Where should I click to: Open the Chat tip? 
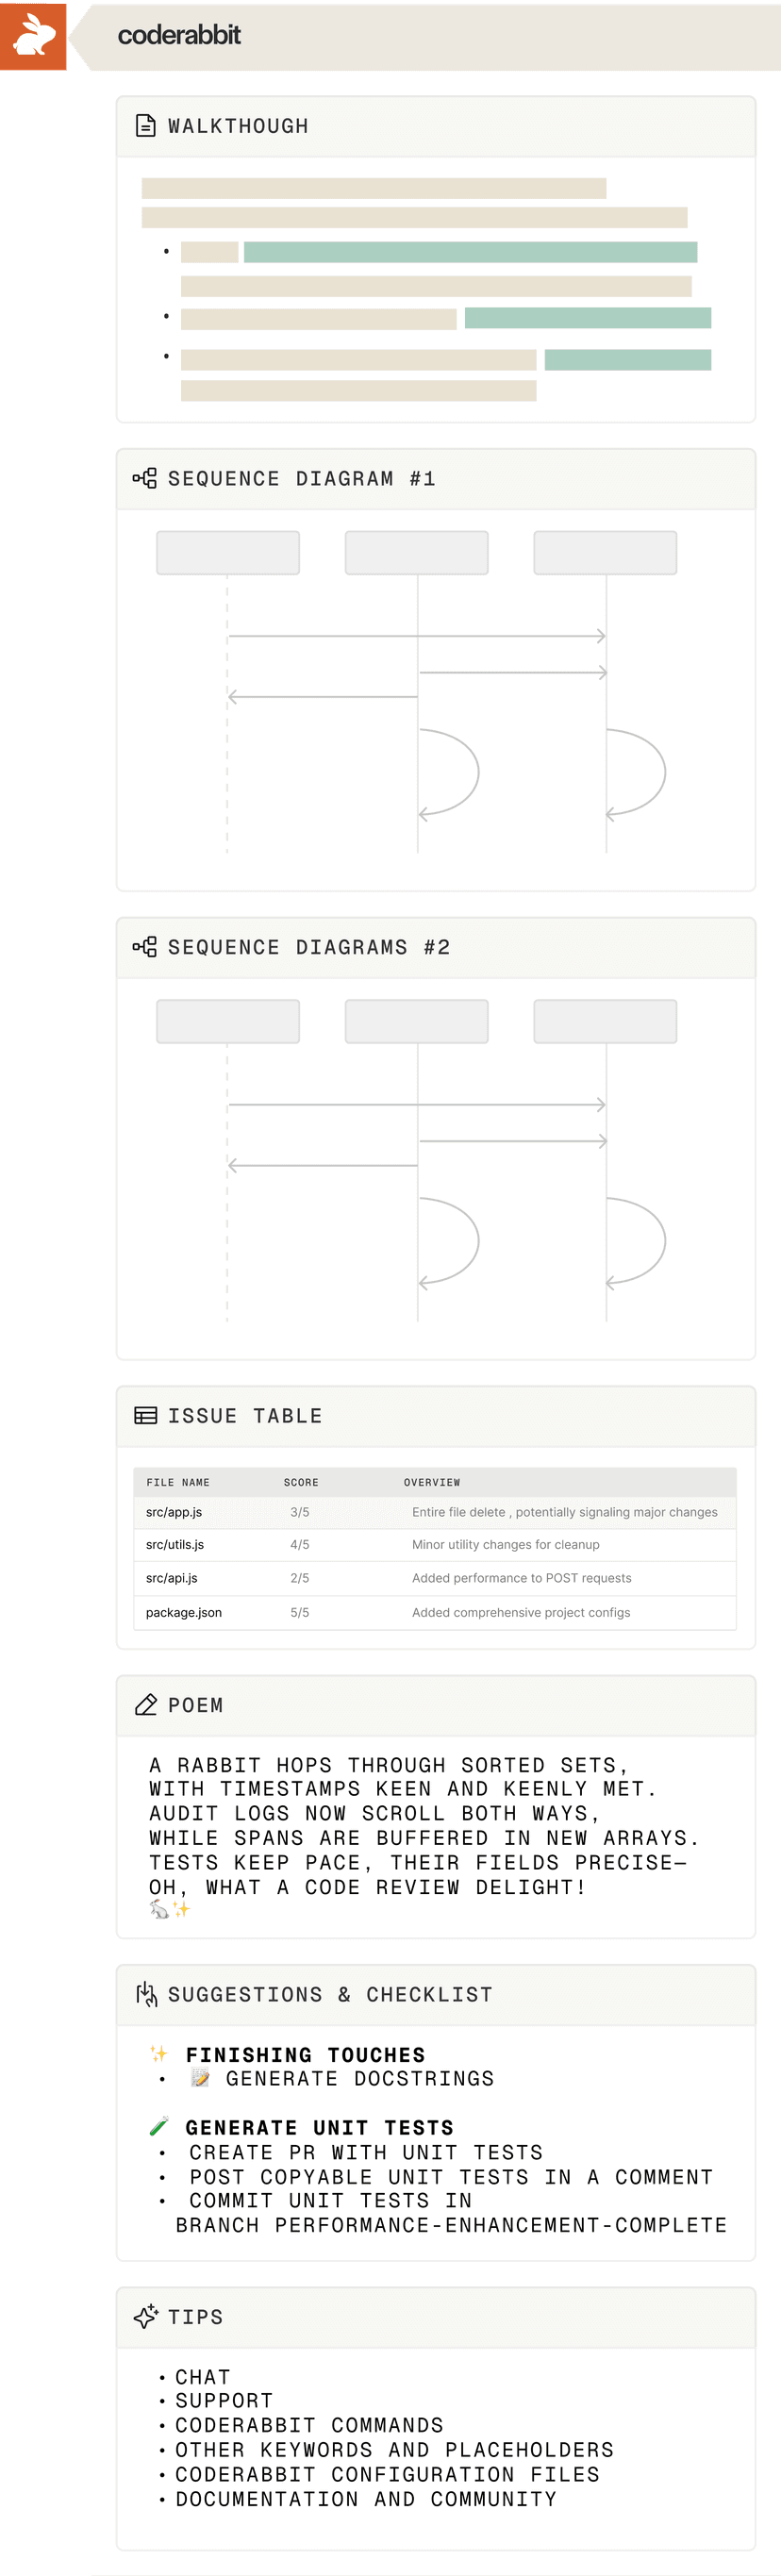pyautogui.click(x=202, y=2376)
